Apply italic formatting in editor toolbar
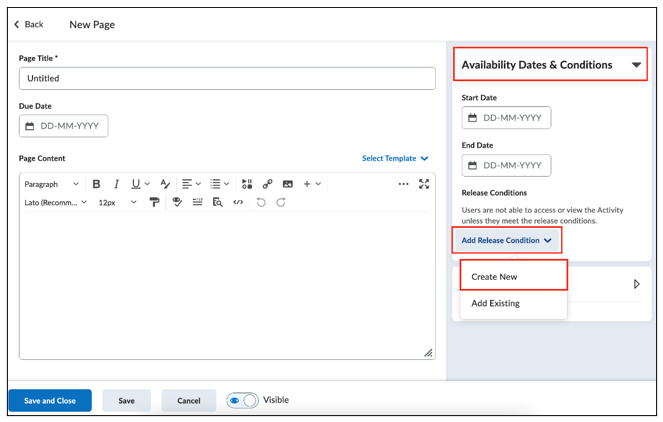 pyautogui.click(x=116, y=184)
